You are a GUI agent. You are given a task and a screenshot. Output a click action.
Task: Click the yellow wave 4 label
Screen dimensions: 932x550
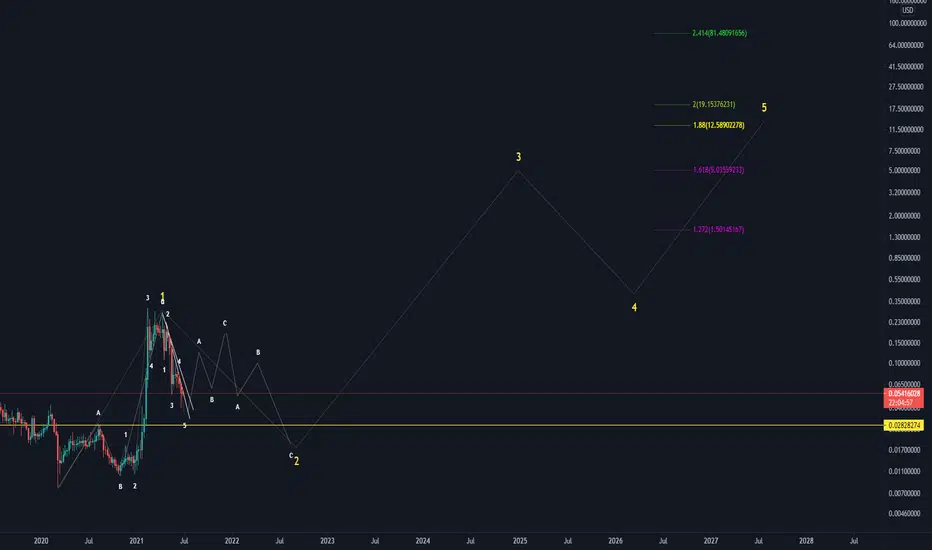[x=634, y=307]
